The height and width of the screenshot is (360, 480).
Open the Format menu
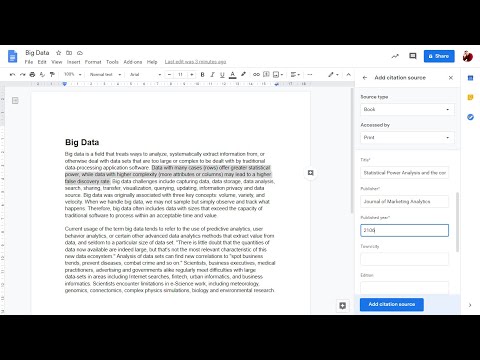(x=93, y=62)
